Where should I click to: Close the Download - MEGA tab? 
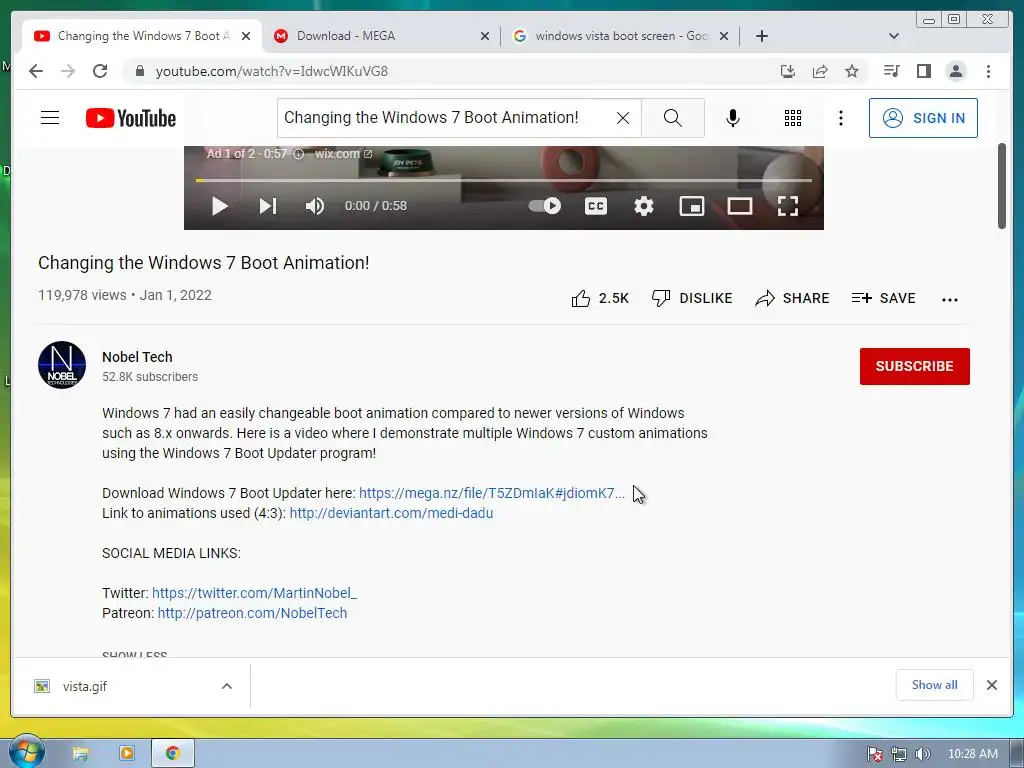pyautogui.click(x=485, y=36)
